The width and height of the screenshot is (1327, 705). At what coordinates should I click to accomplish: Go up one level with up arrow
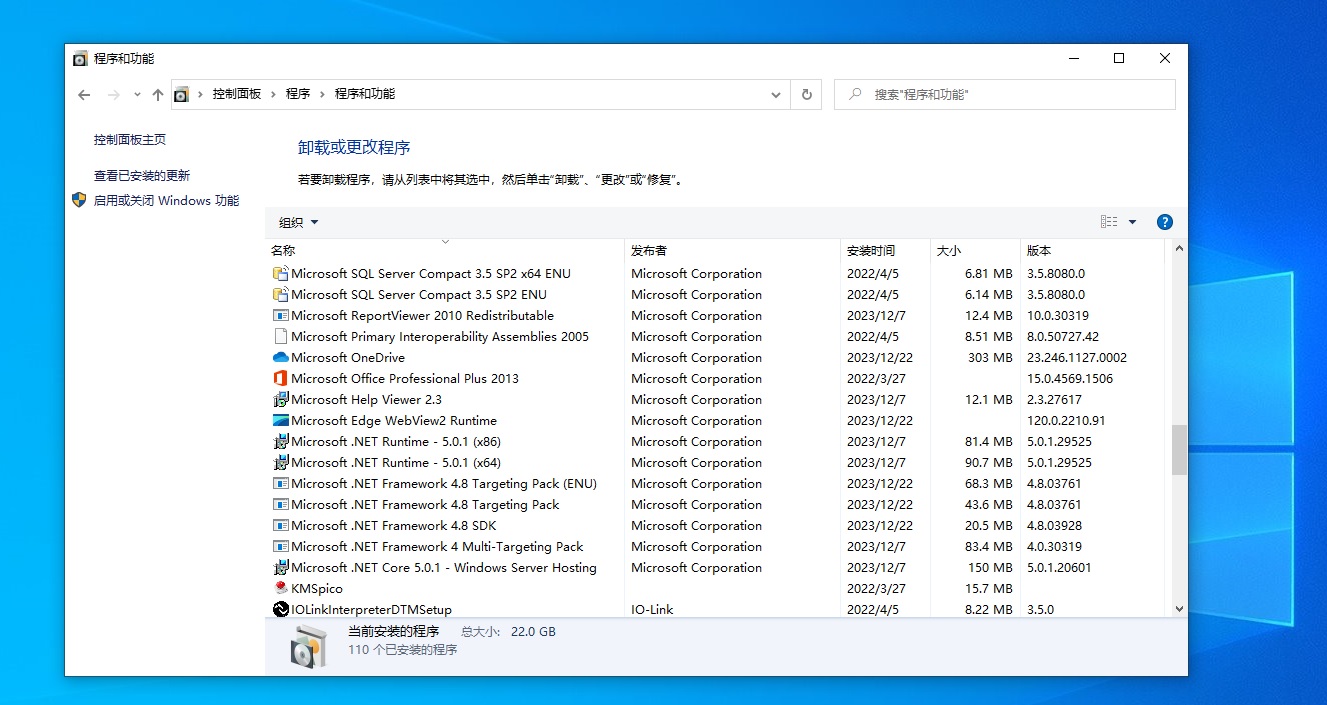point(157,94)
